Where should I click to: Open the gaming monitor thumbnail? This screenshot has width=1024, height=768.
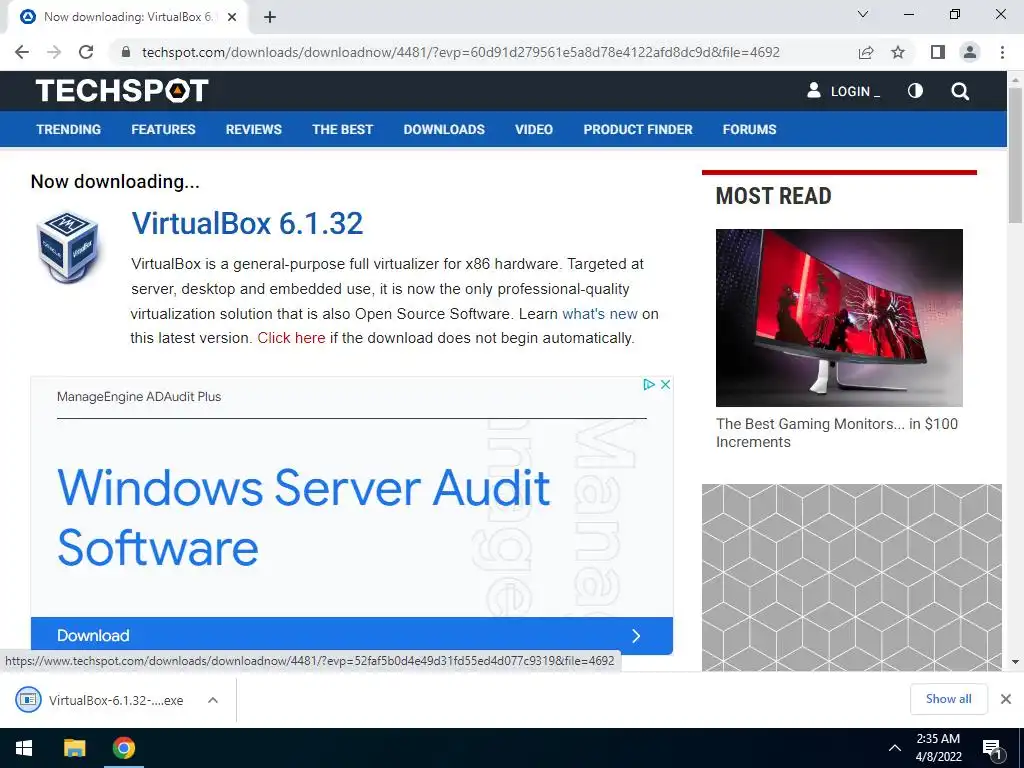(839, 317)
